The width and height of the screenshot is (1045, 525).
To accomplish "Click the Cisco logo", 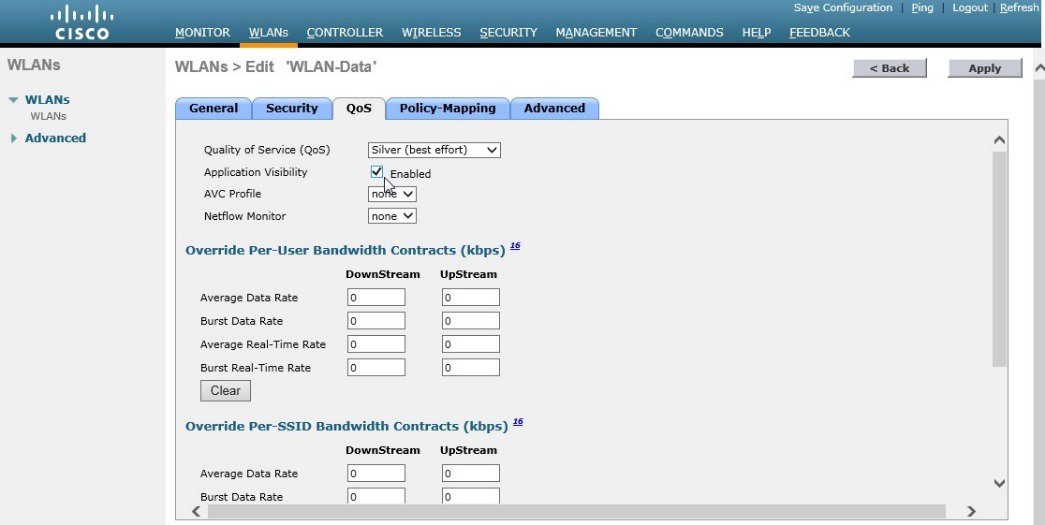I will tap(82, 23).
